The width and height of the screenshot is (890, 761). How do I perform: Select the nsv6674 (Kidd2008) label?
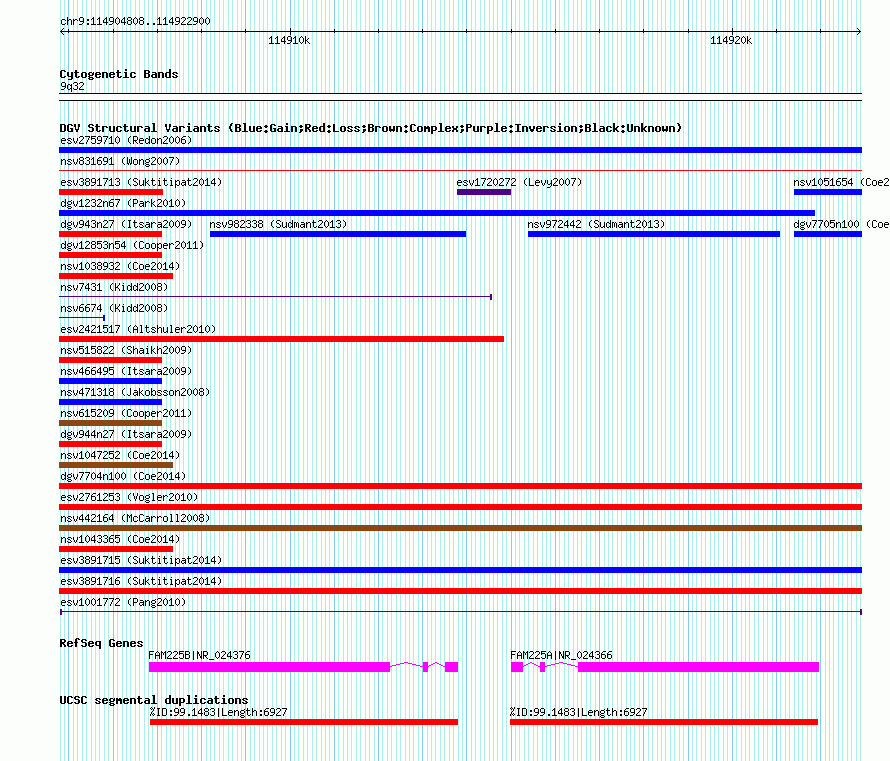[x=114, y=308]
